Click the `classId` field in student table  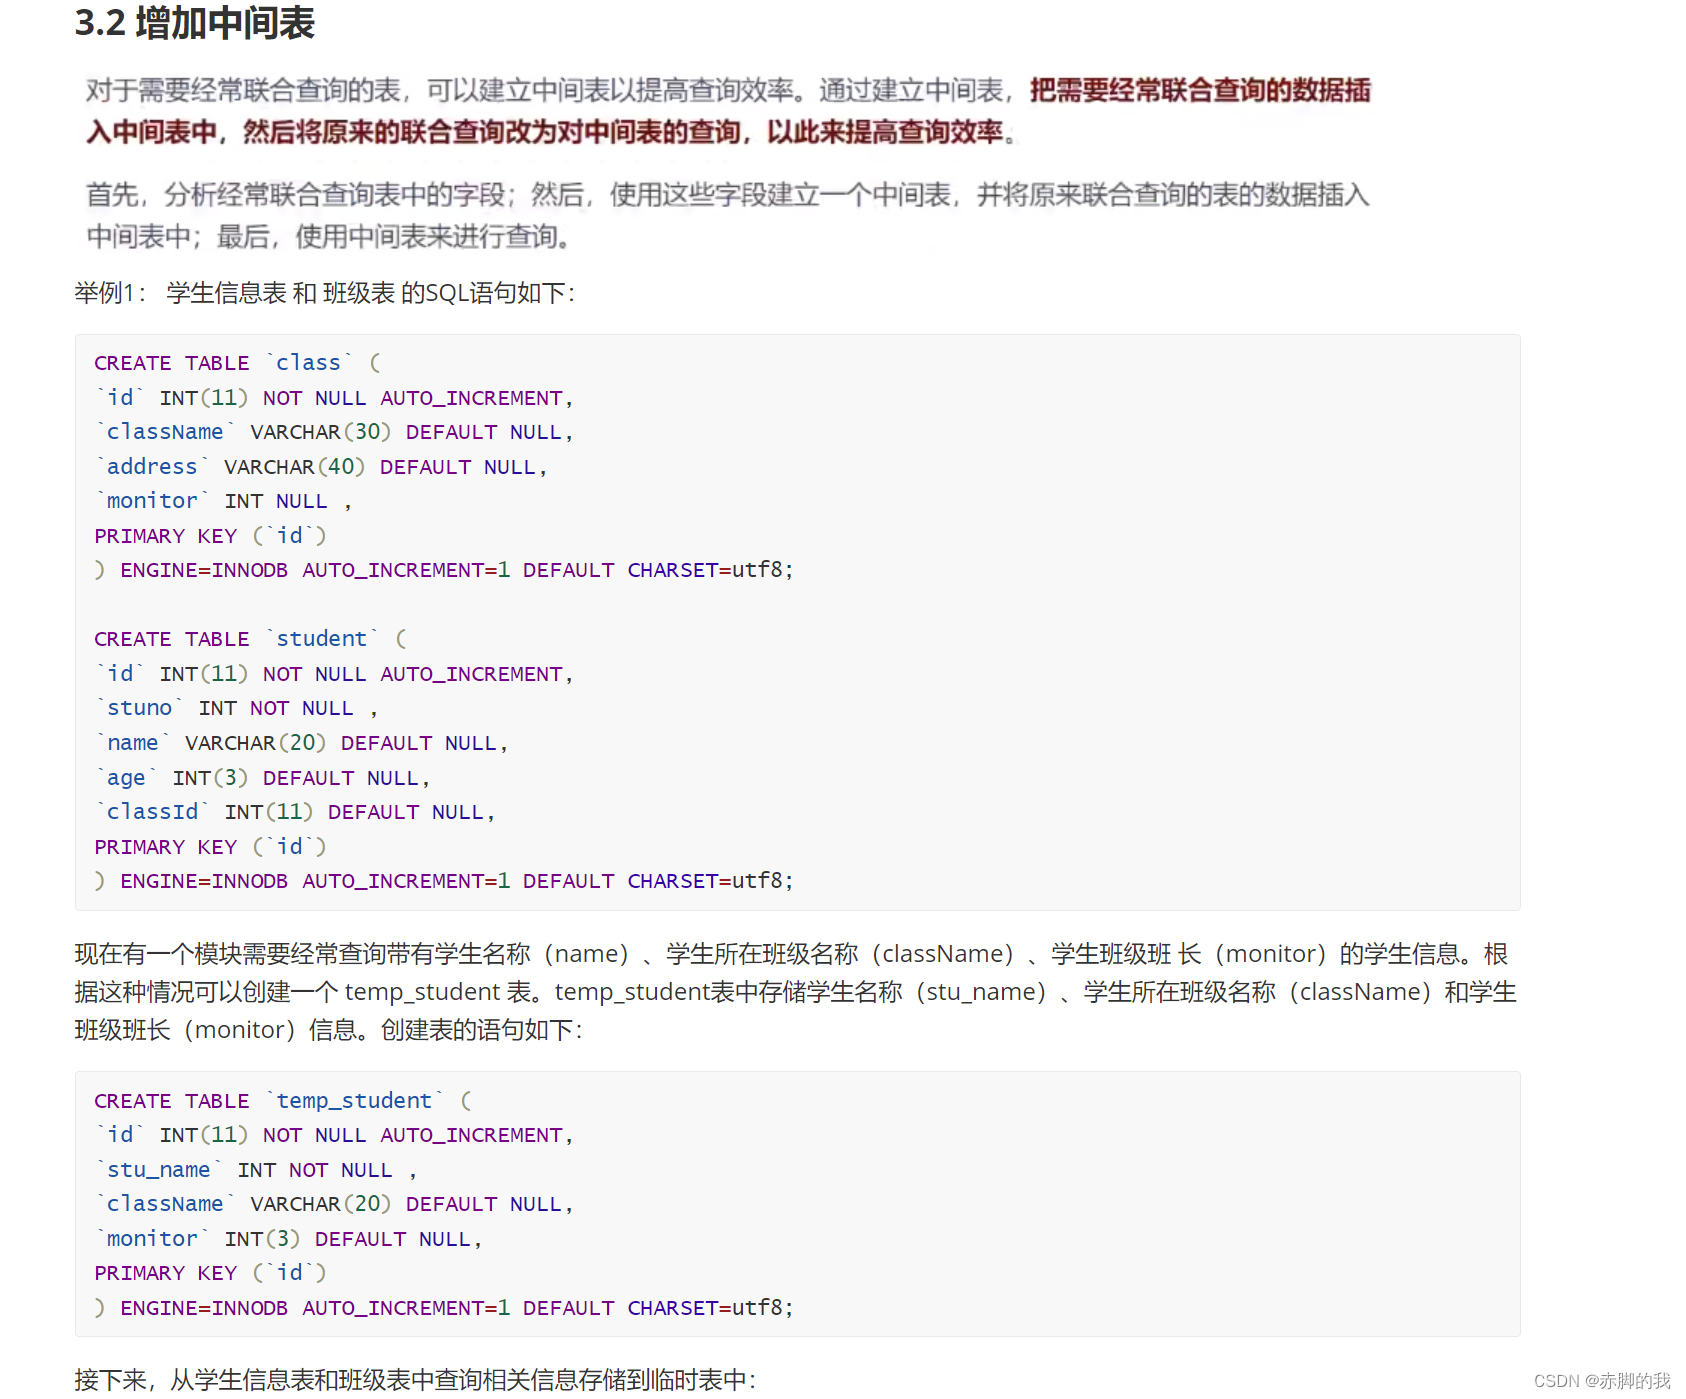152,811
